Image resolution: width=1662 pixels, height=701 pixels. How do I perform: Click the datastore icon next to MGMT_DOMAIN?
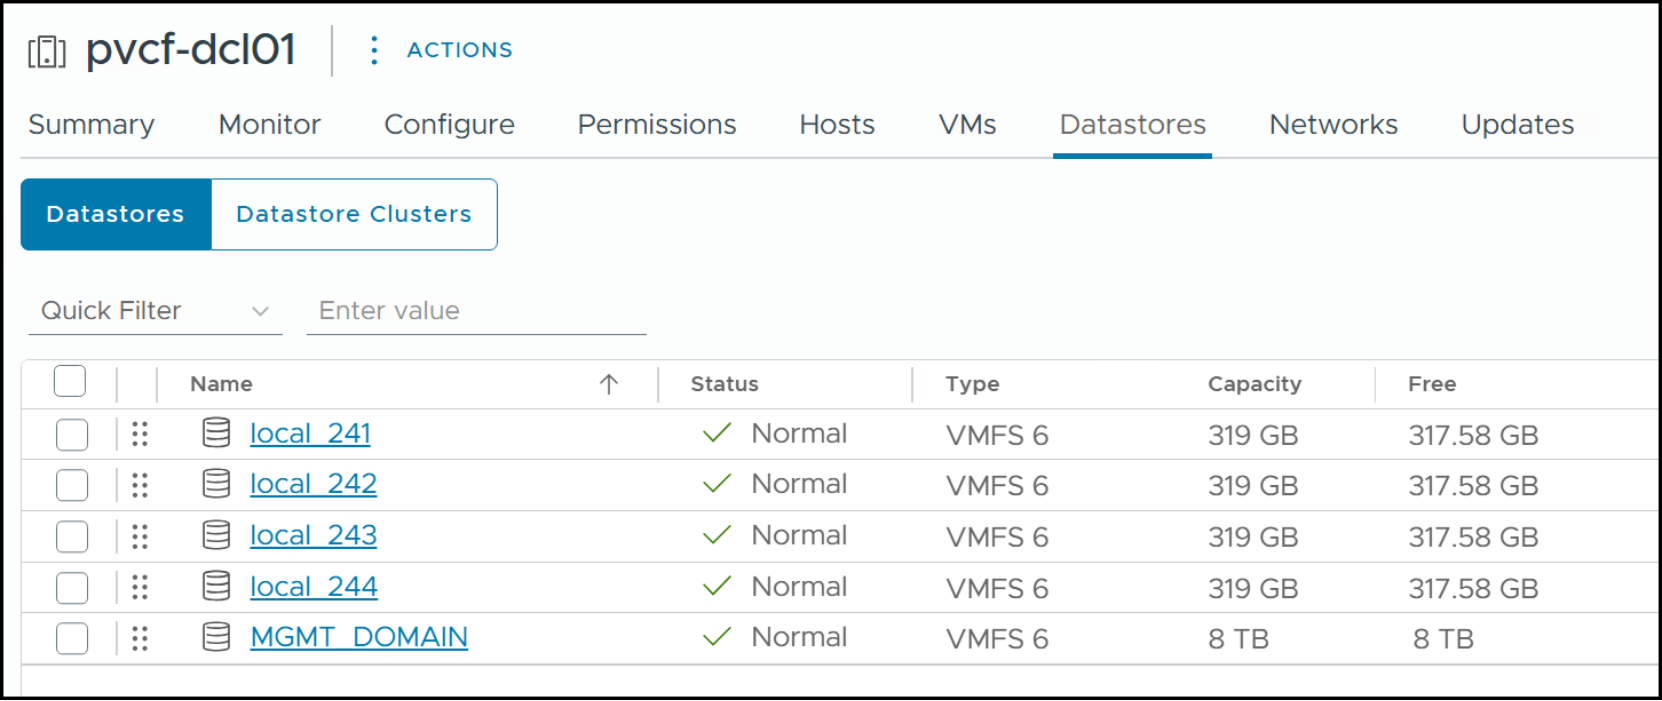[x=217, y=637]
